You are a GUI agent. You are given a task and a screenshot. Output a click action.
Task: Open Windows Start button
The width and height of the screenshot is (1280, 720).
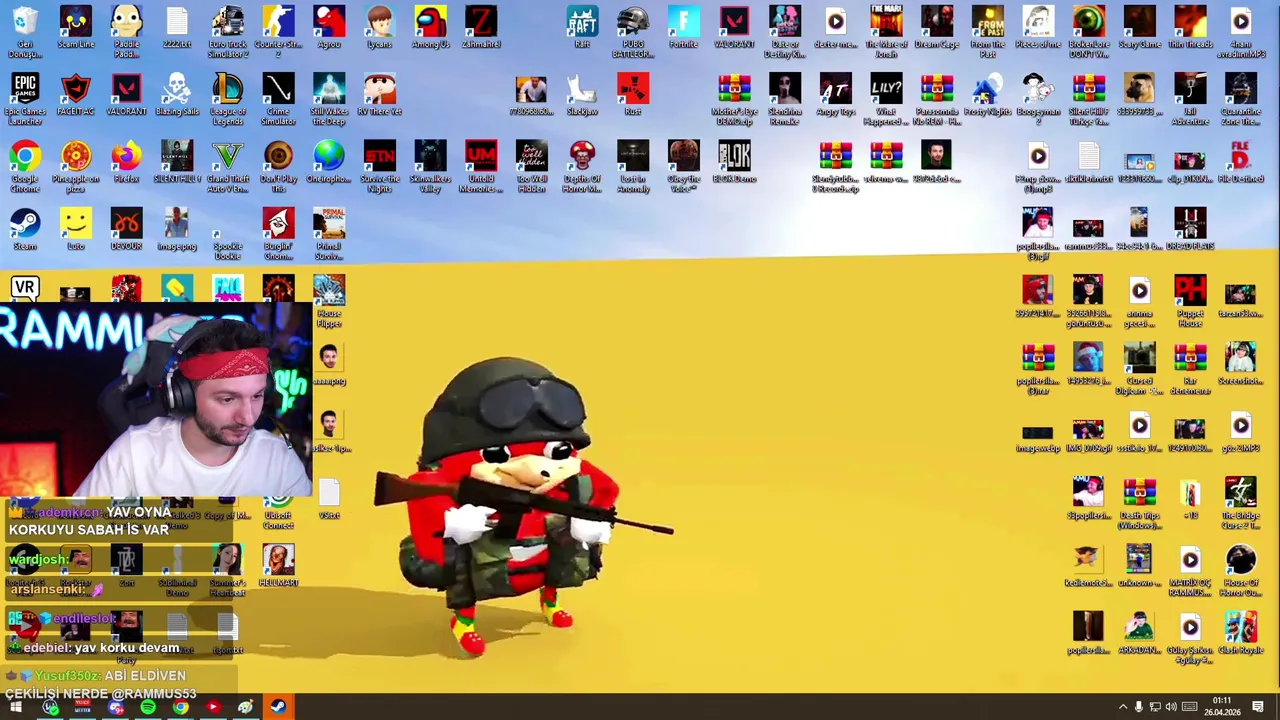coord(16,708)
